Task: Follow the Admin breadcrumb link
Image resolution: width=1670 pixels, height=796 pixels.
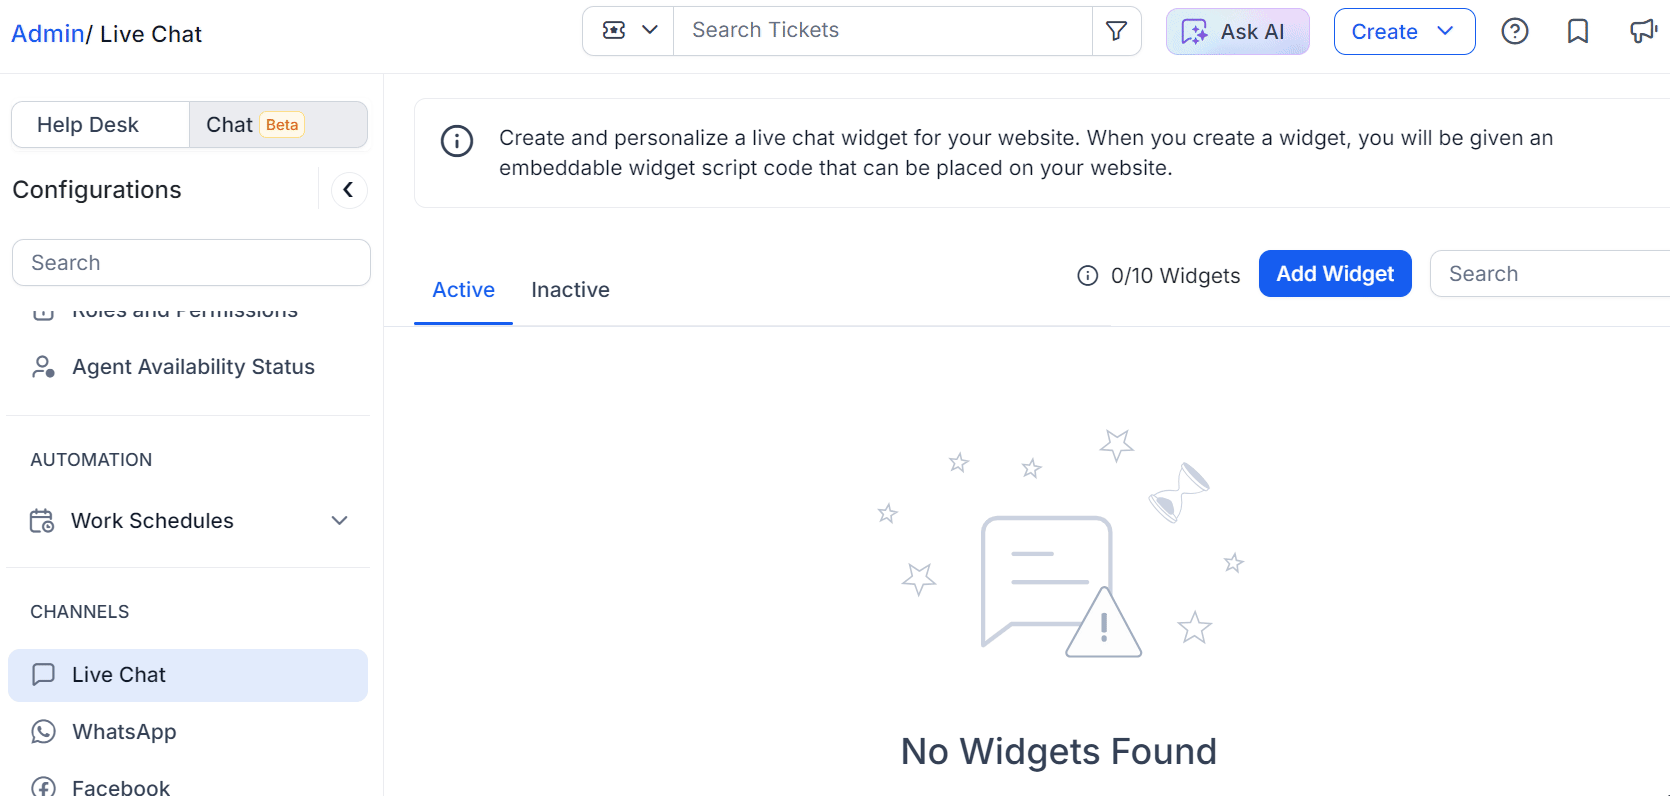Action: 47,34
